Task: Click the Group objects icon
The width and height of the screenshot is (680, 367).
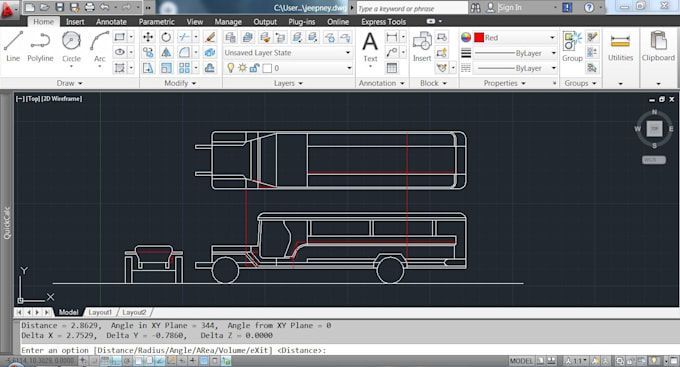Action: coord(572,46)
